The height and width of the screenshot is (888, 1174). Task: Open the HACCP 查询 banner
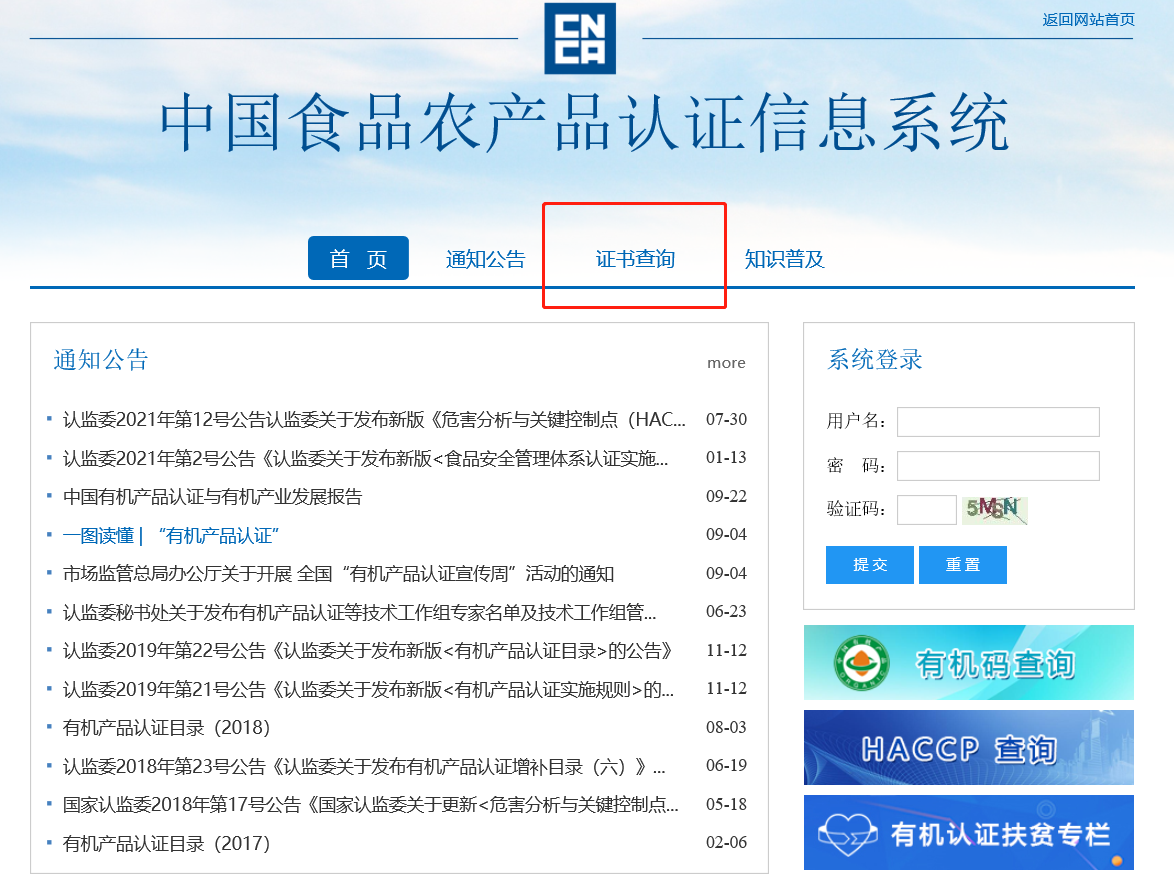[x=969, y=747]
